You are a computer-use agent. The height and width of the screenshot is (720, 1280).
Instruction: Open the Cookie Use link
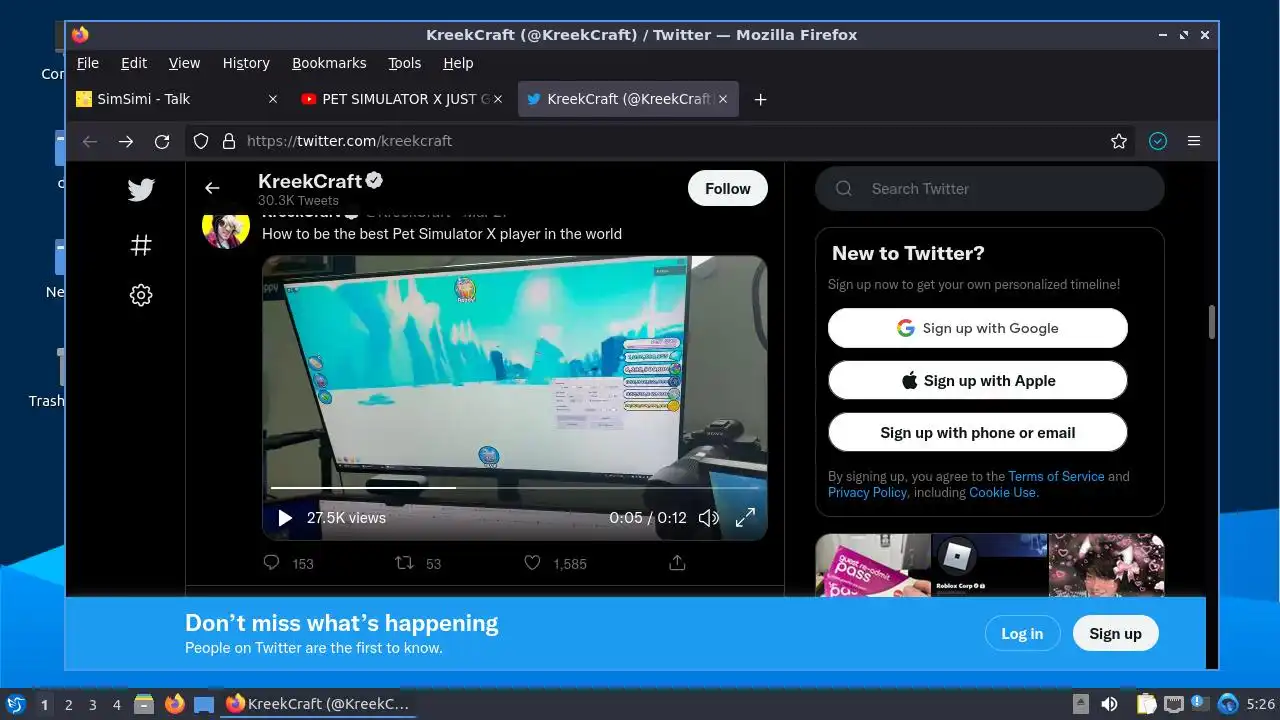pyautogui.click(x=1003, y=492)
